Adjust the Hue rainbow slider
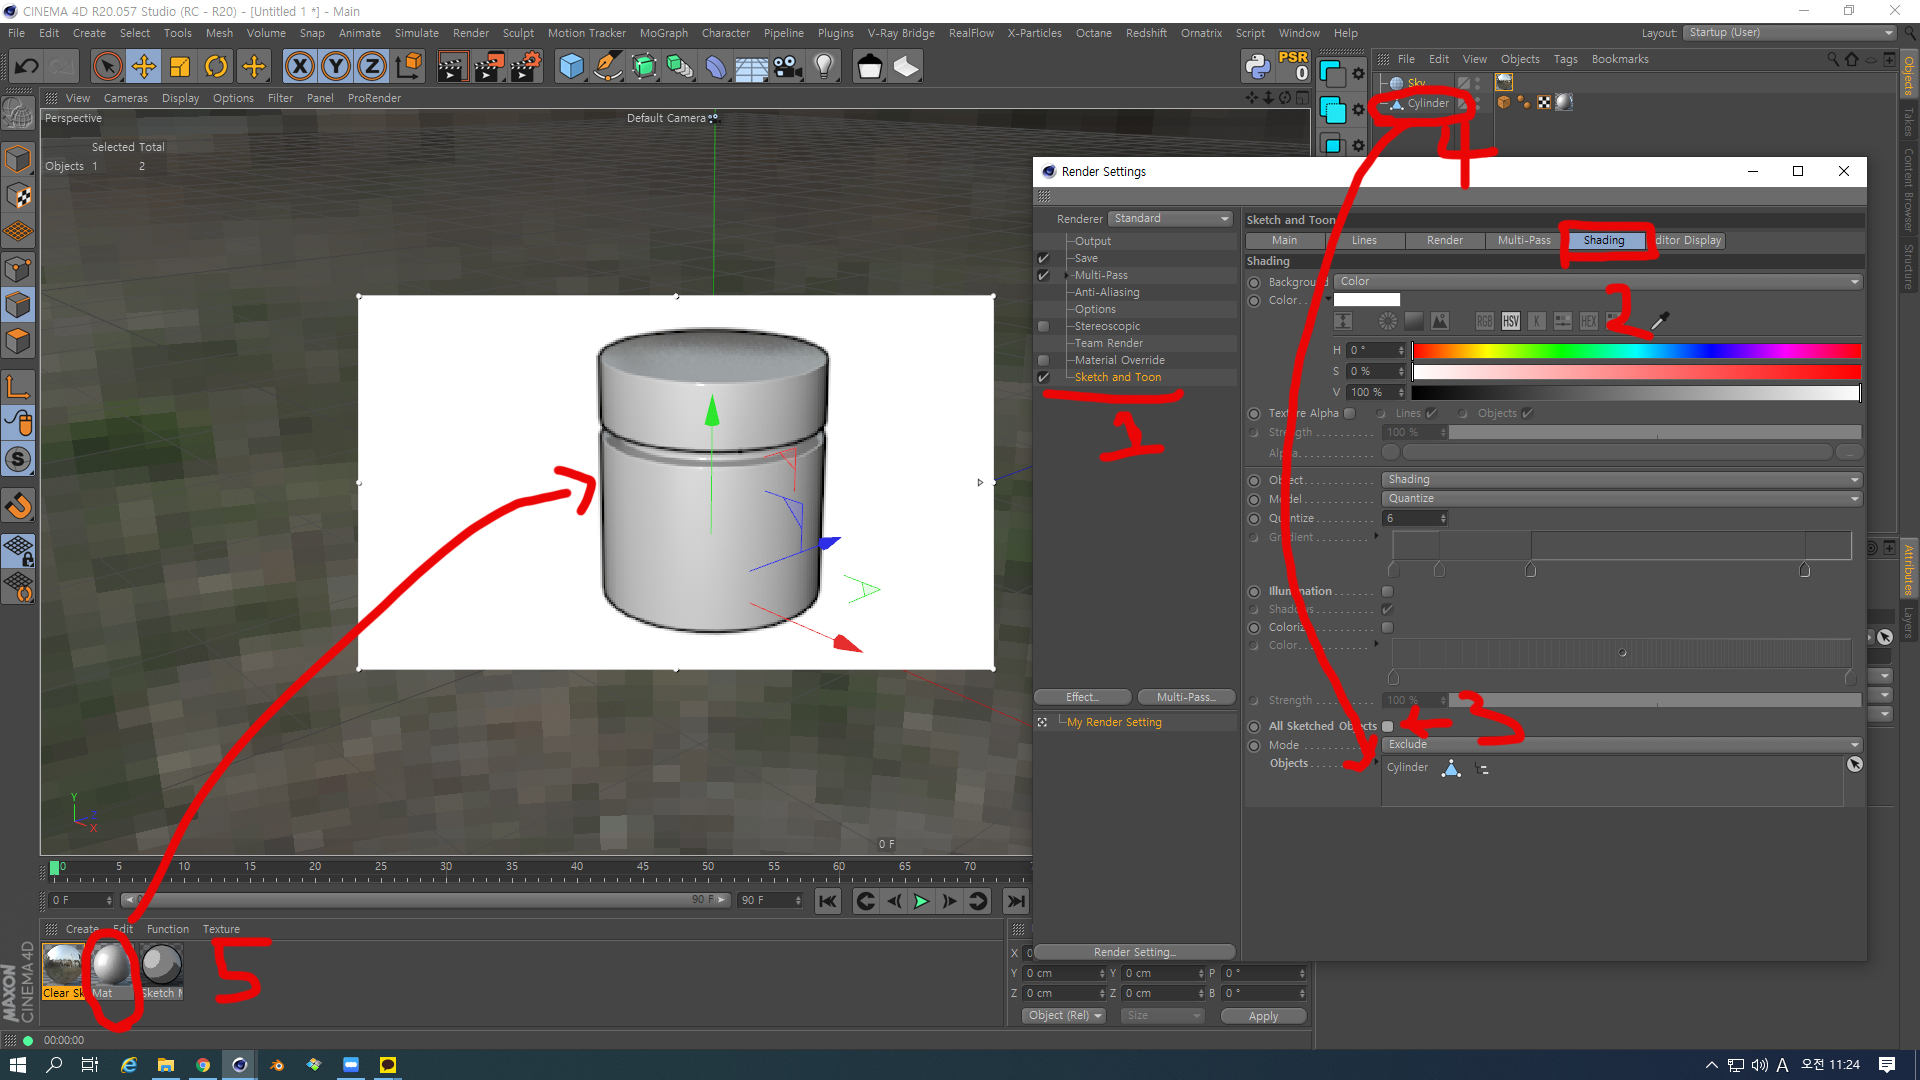Viewport: 1920px width, 1080px height. (x=1636, y=350)
